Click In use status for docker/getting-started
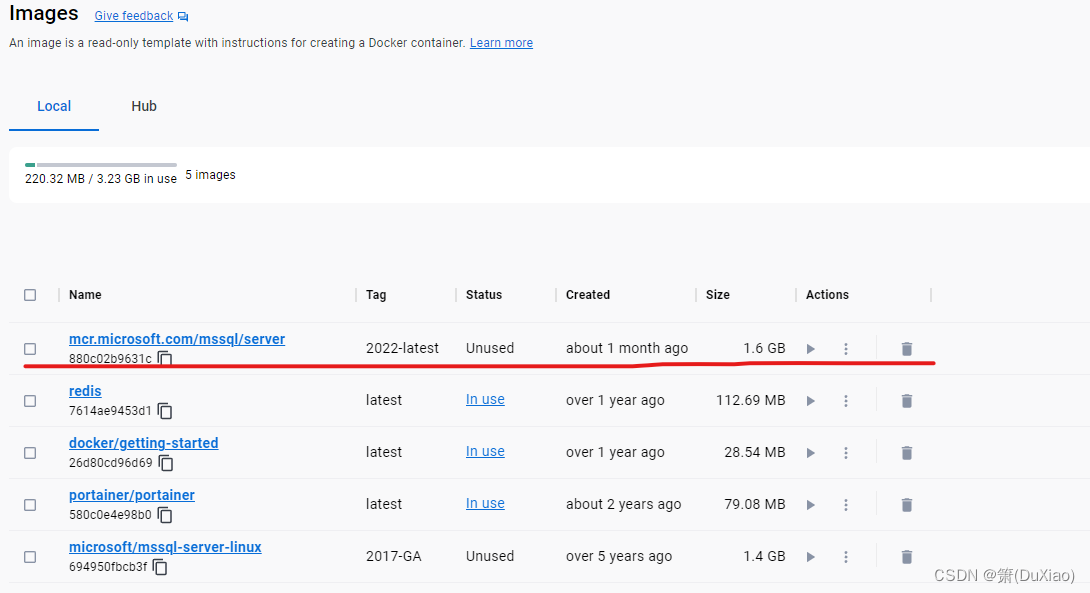 [485, 452]
